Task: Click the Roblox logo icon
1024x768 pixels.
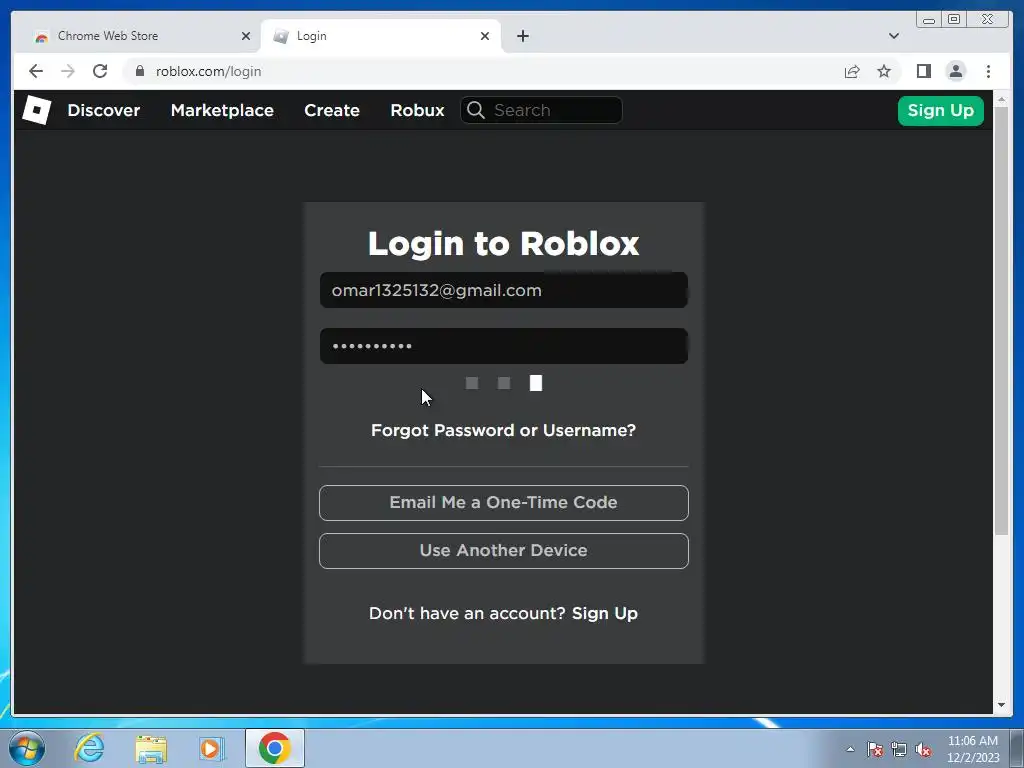Action: (x=37, y=110)
